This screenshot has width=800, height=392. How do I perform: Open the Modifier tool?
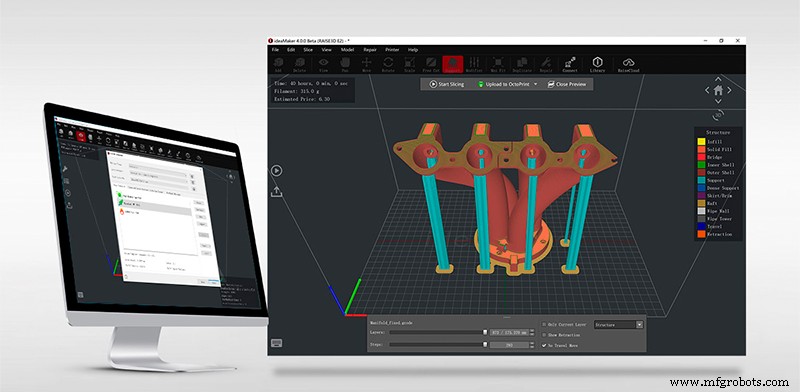click(474, 64)
